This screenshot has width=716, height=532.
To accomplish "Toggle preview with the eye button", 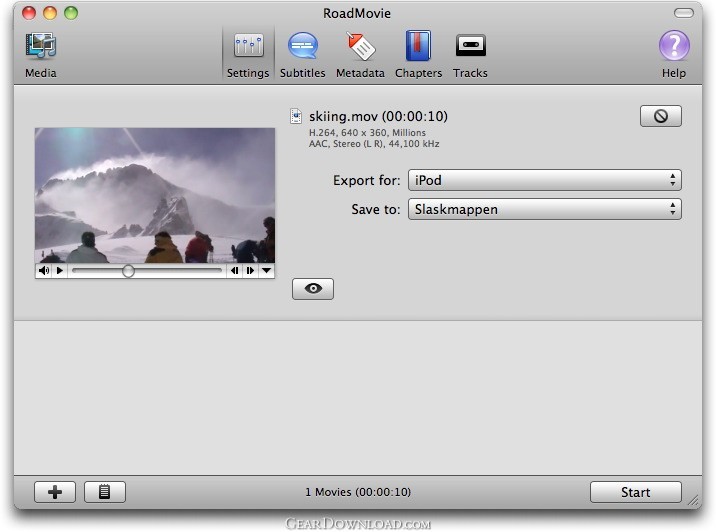I will click(x=313, y=289).
